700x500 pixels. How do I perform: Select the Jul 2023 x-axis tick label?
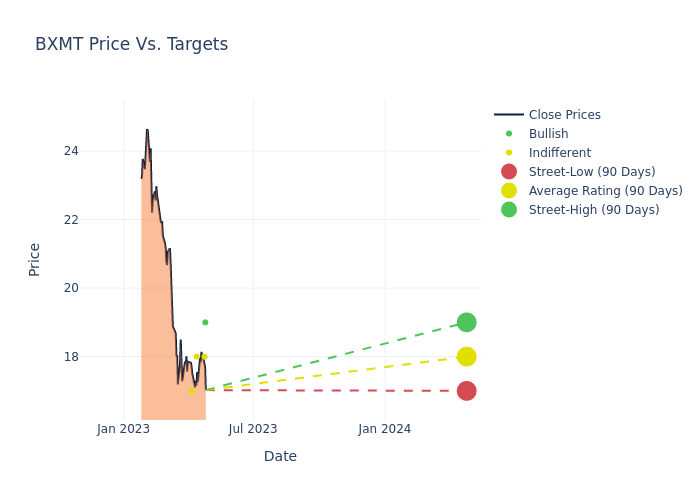253,429
